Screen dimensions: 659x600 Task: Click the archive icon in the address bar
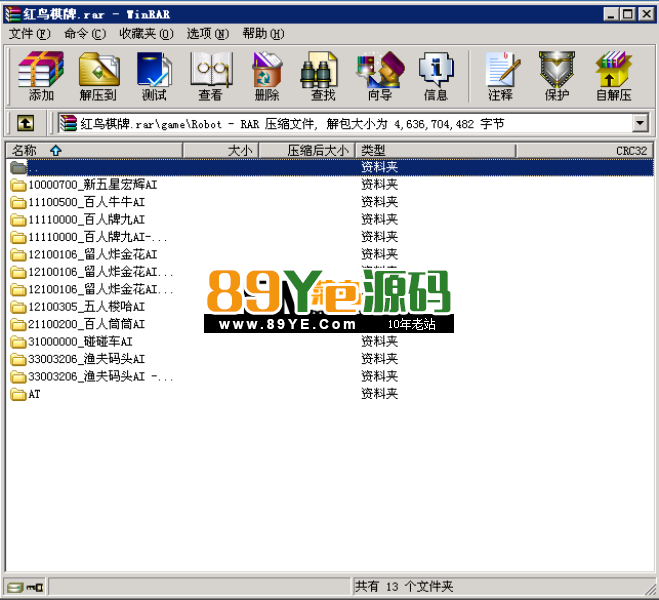click(68, 124)
